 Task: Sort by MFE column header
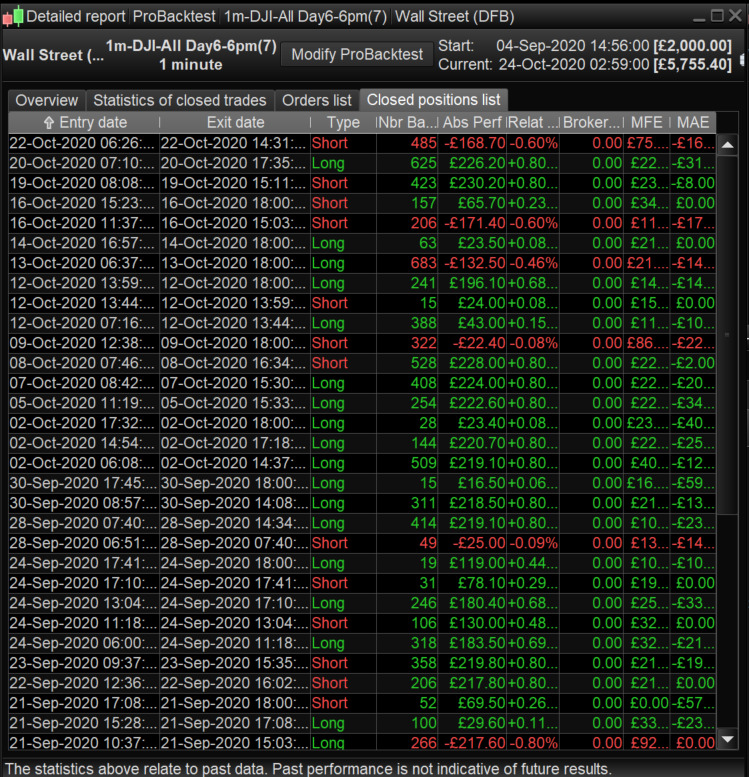coord(646,122)
